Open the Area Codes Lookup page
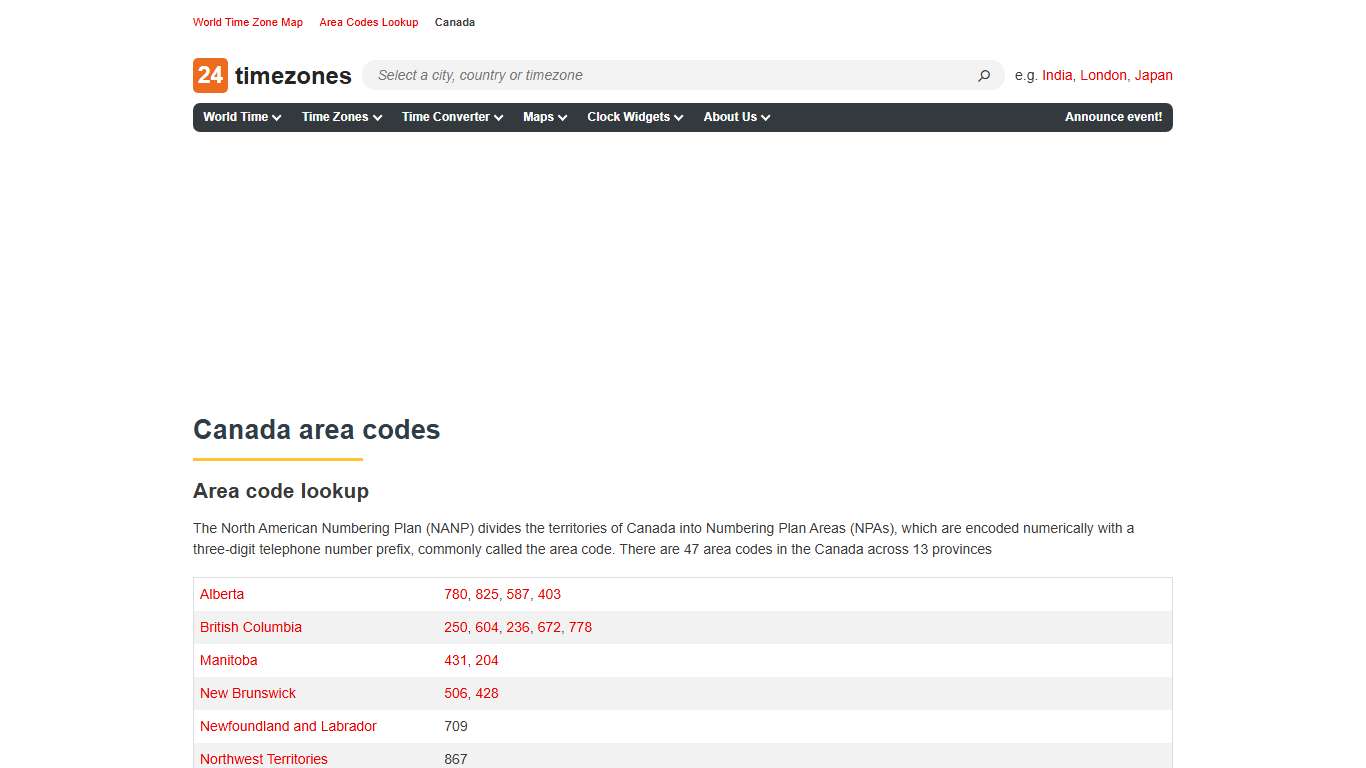 [x=368, y=22]
